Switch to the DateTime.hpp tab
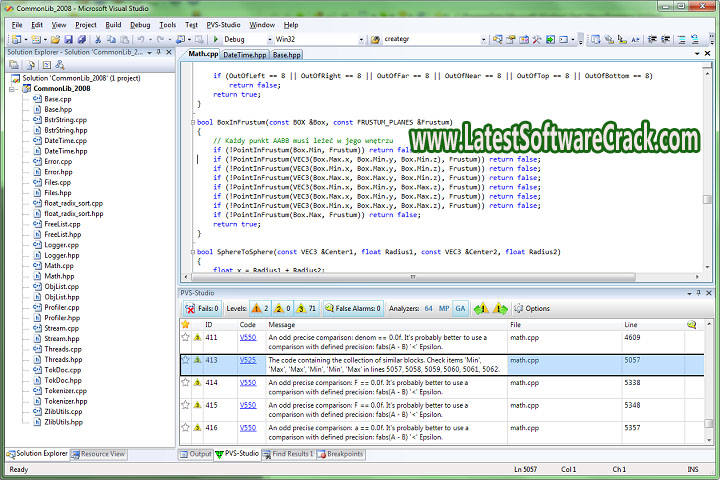 coord(244,55)
